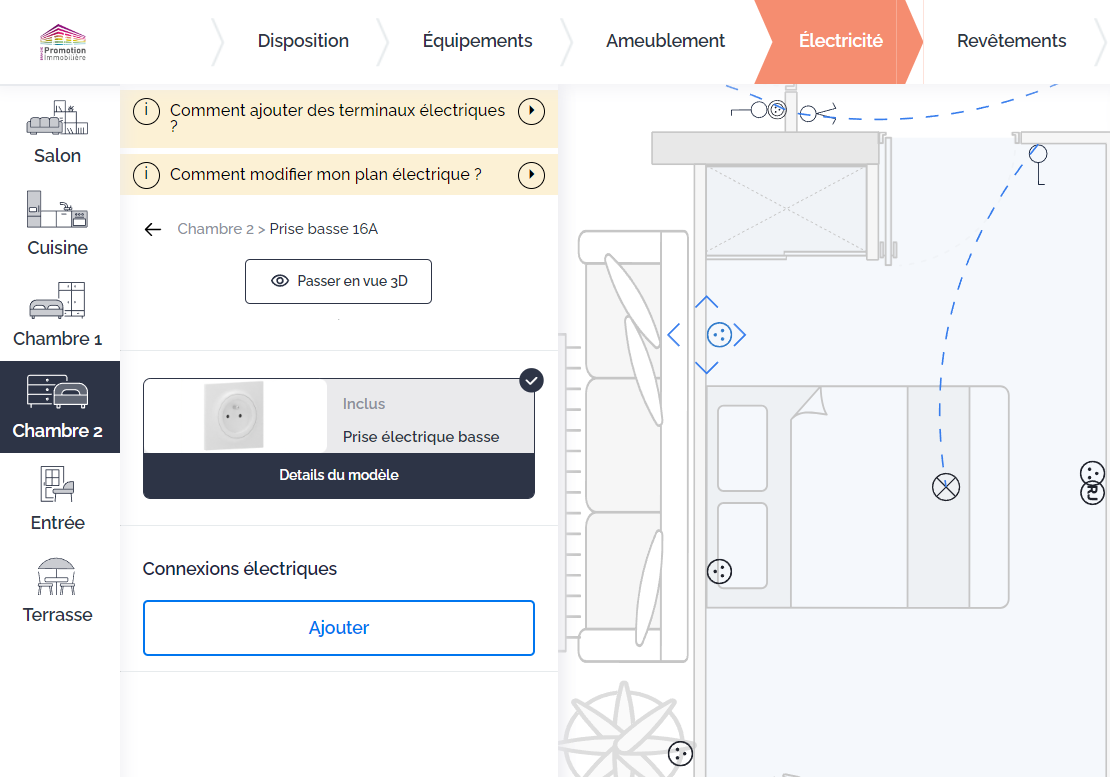Click the socket product thumbnail image
This screenshot has width=1110, height=777.
[235, 416]
